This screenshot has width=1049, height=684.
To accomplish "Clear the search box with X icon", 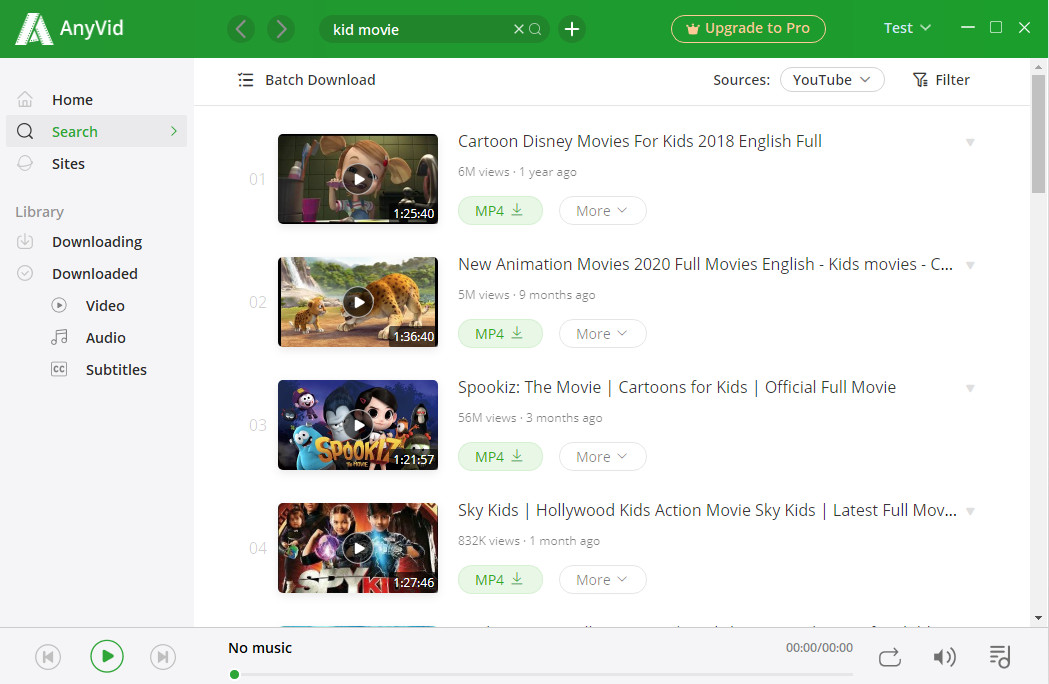I will coord(518,29).
